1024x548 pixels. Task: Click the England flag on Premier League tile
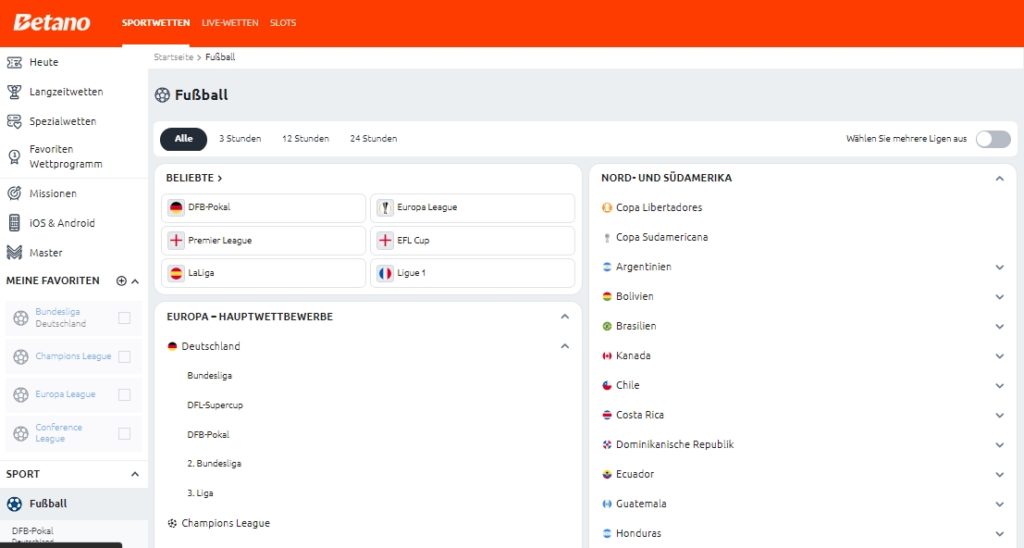[176, 240]
